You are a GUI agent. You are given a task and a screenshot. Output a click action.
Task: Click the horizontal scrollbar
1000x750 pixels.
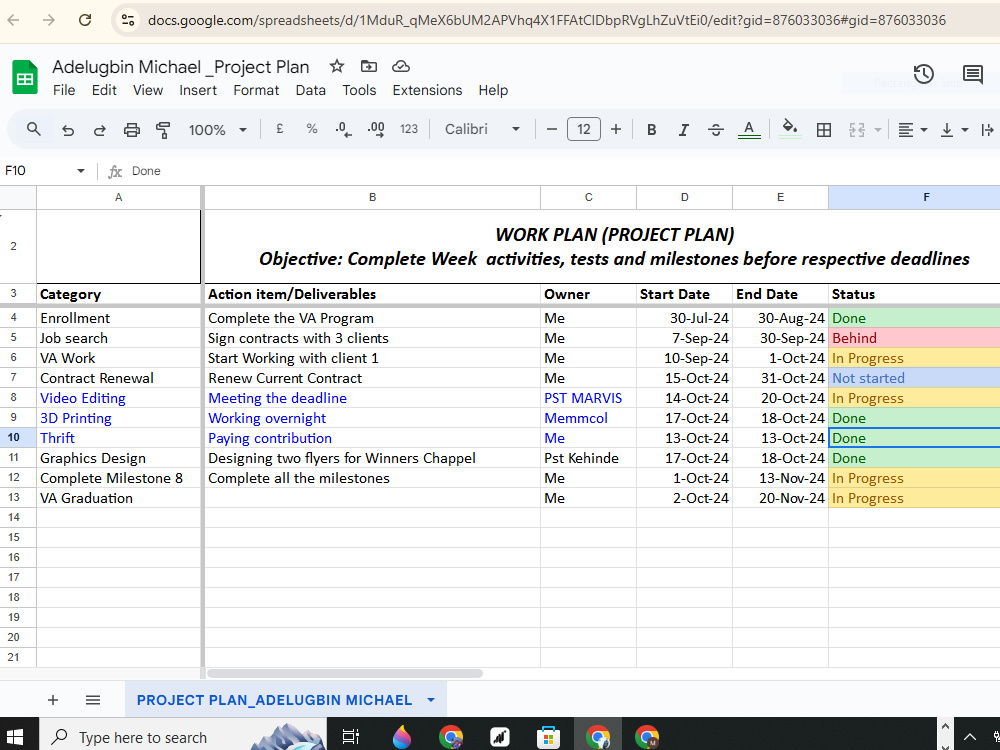345,673
